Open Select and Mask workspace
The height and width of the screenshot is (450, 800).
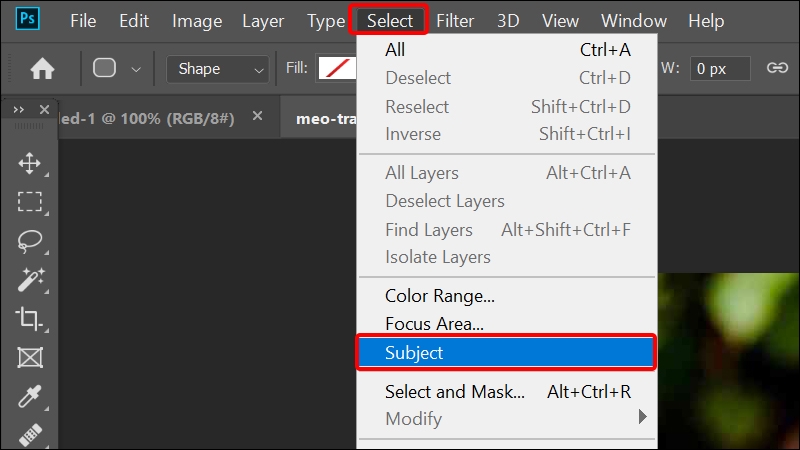pos(507,392)
